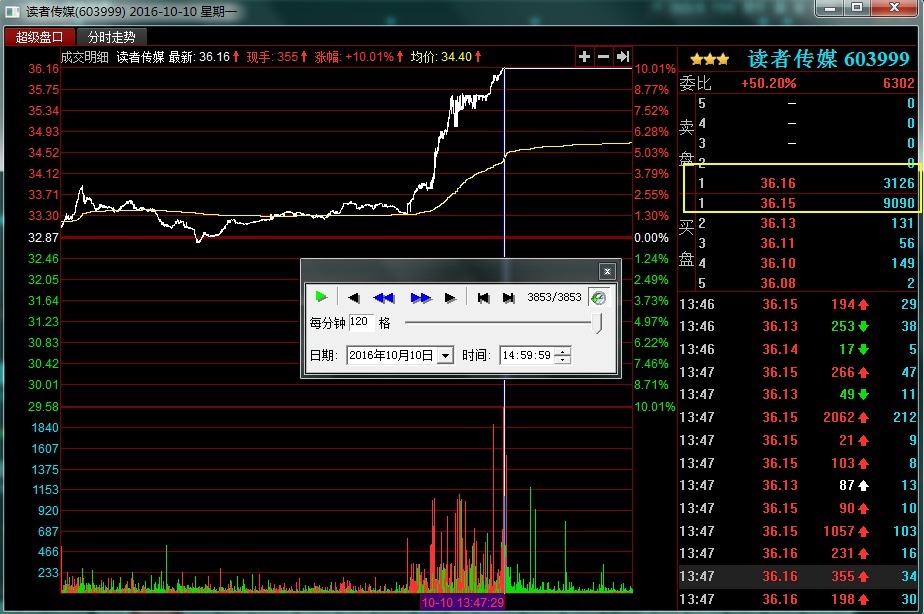Jump to the first replay record
The height and width of the screenshot is (614, 924).
pyautogui.click(x=483, y=297)
